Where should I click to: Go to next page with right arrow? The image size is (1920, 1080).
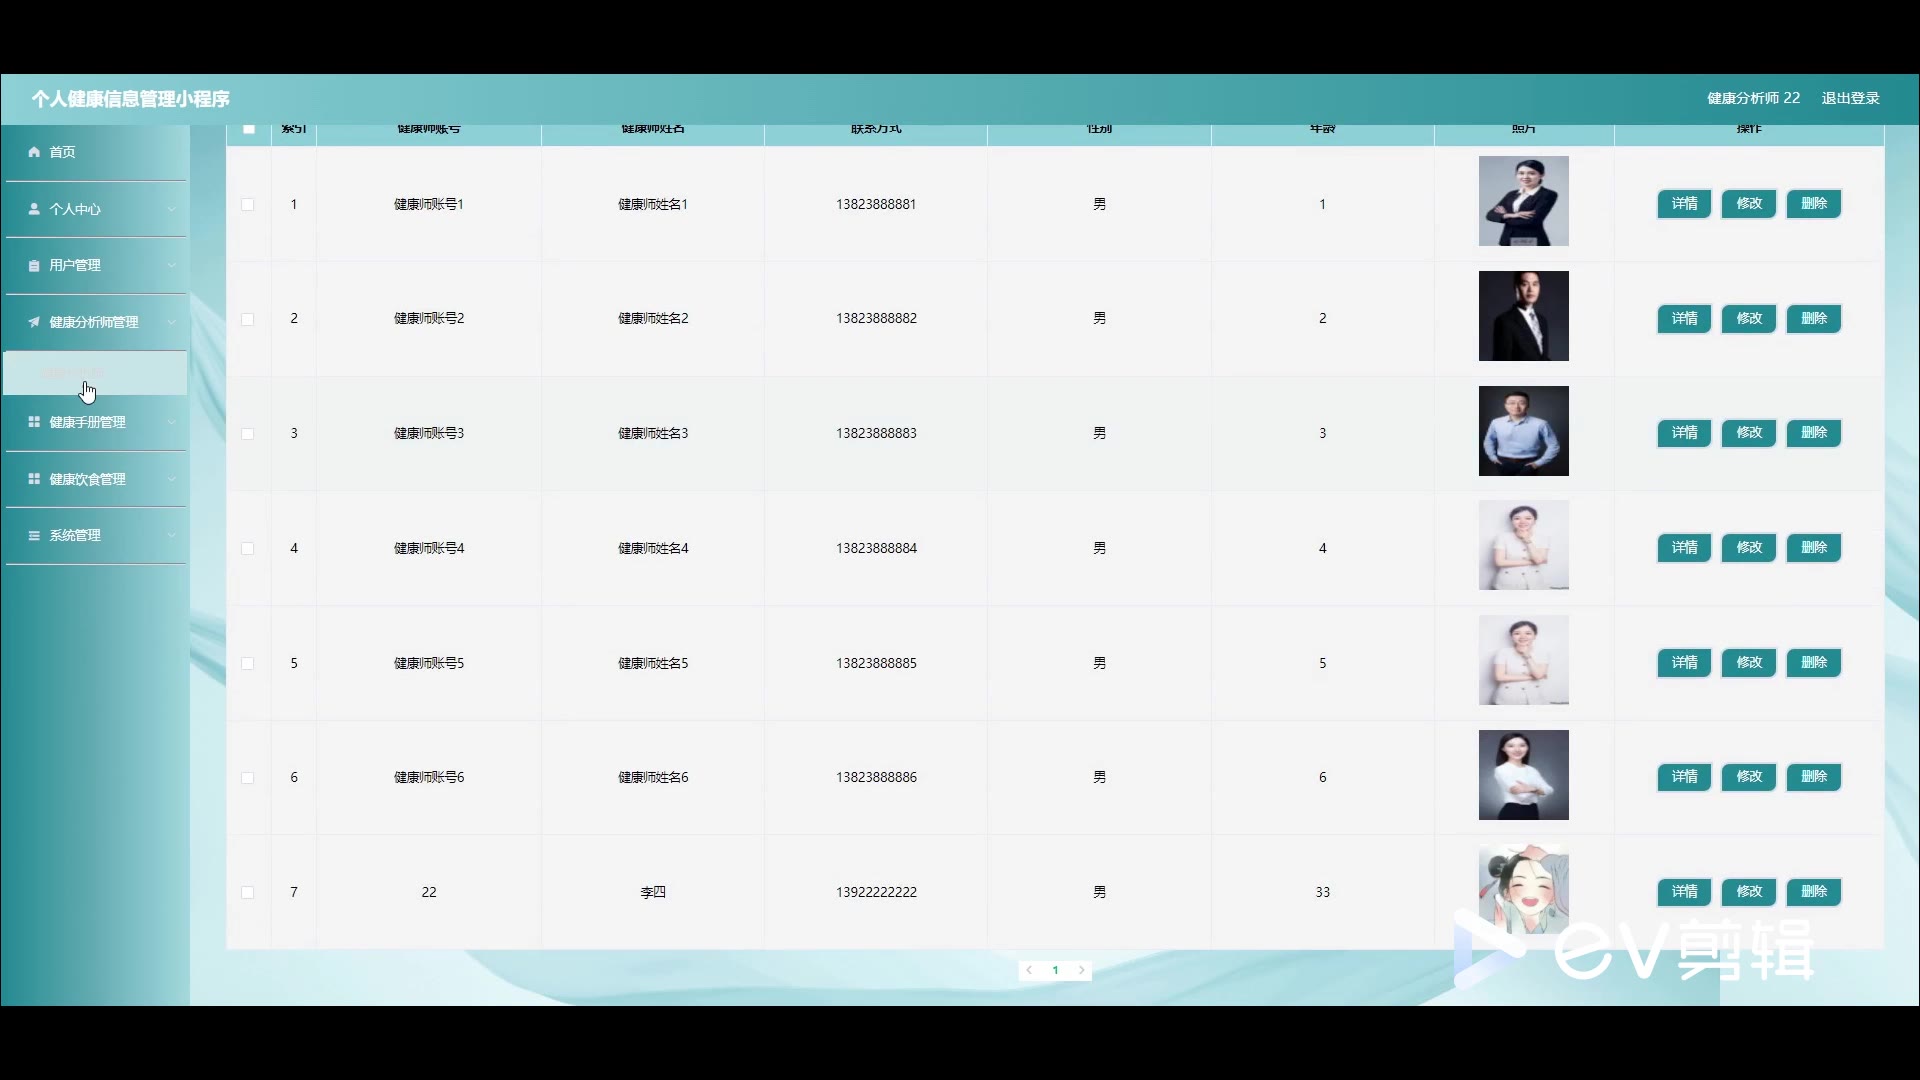(x=1081, y=970)
